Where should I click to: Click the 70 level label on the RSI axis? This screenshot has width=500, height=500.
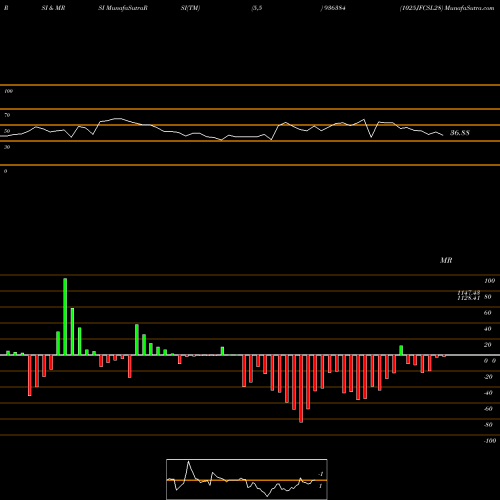click(7, 115)
